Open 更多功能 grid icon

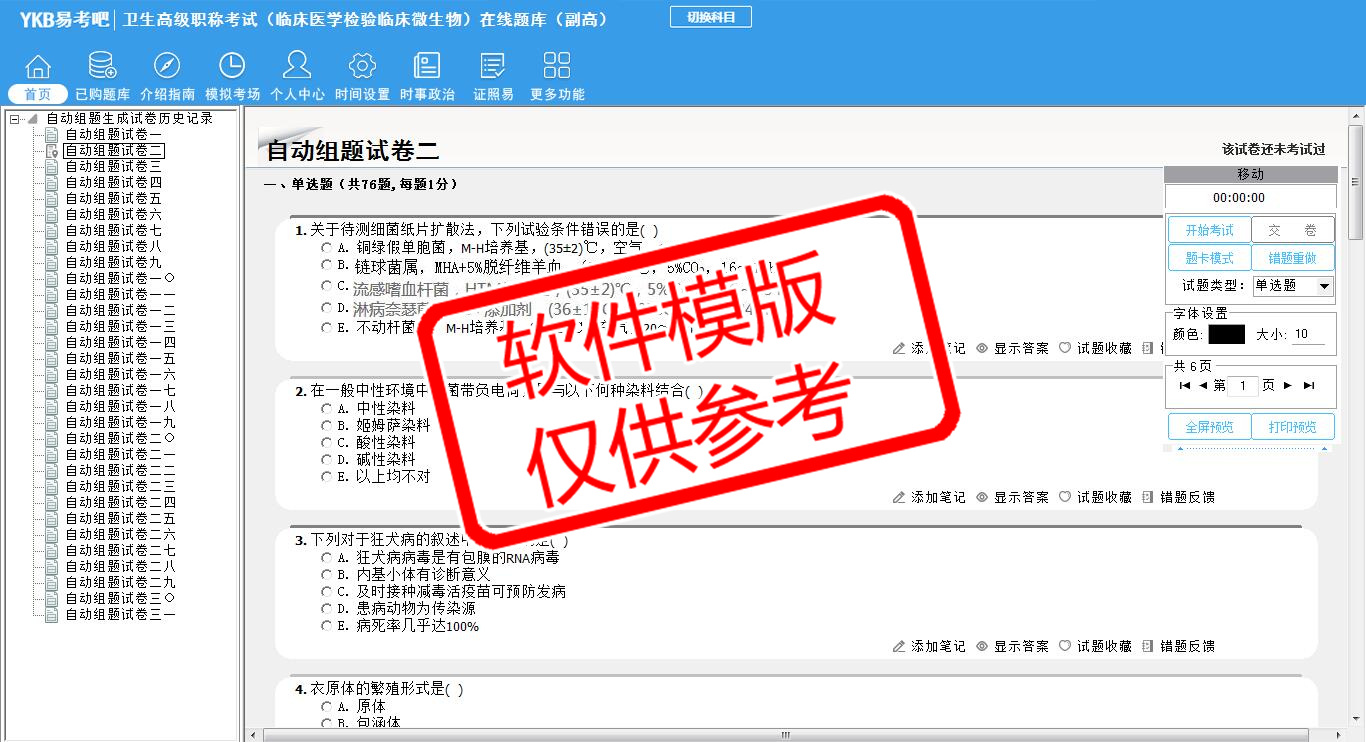557,67
